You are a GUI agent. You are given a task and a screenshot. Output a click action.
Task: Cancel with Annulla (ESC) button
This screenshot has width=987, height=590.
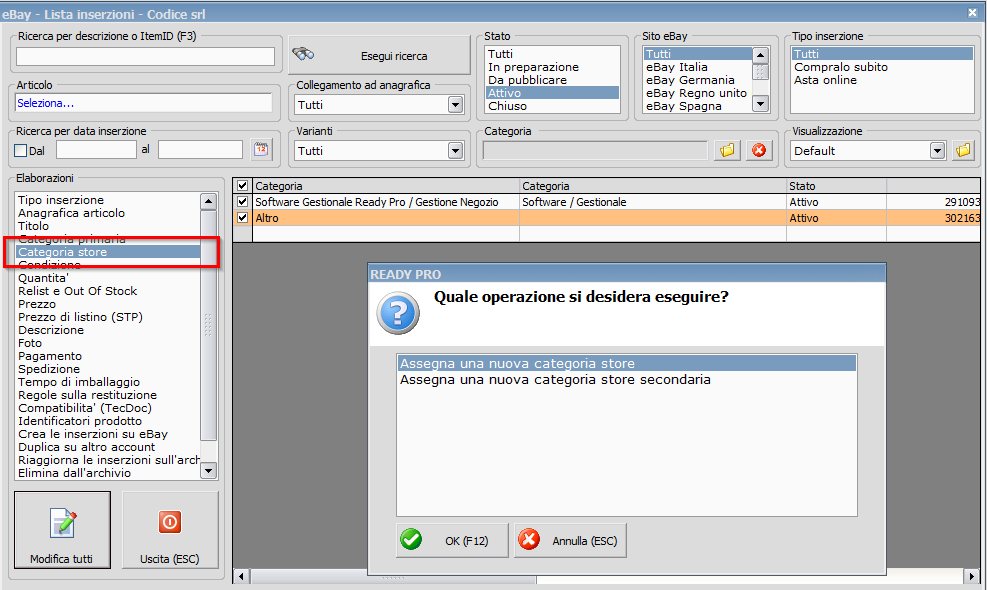570,540
